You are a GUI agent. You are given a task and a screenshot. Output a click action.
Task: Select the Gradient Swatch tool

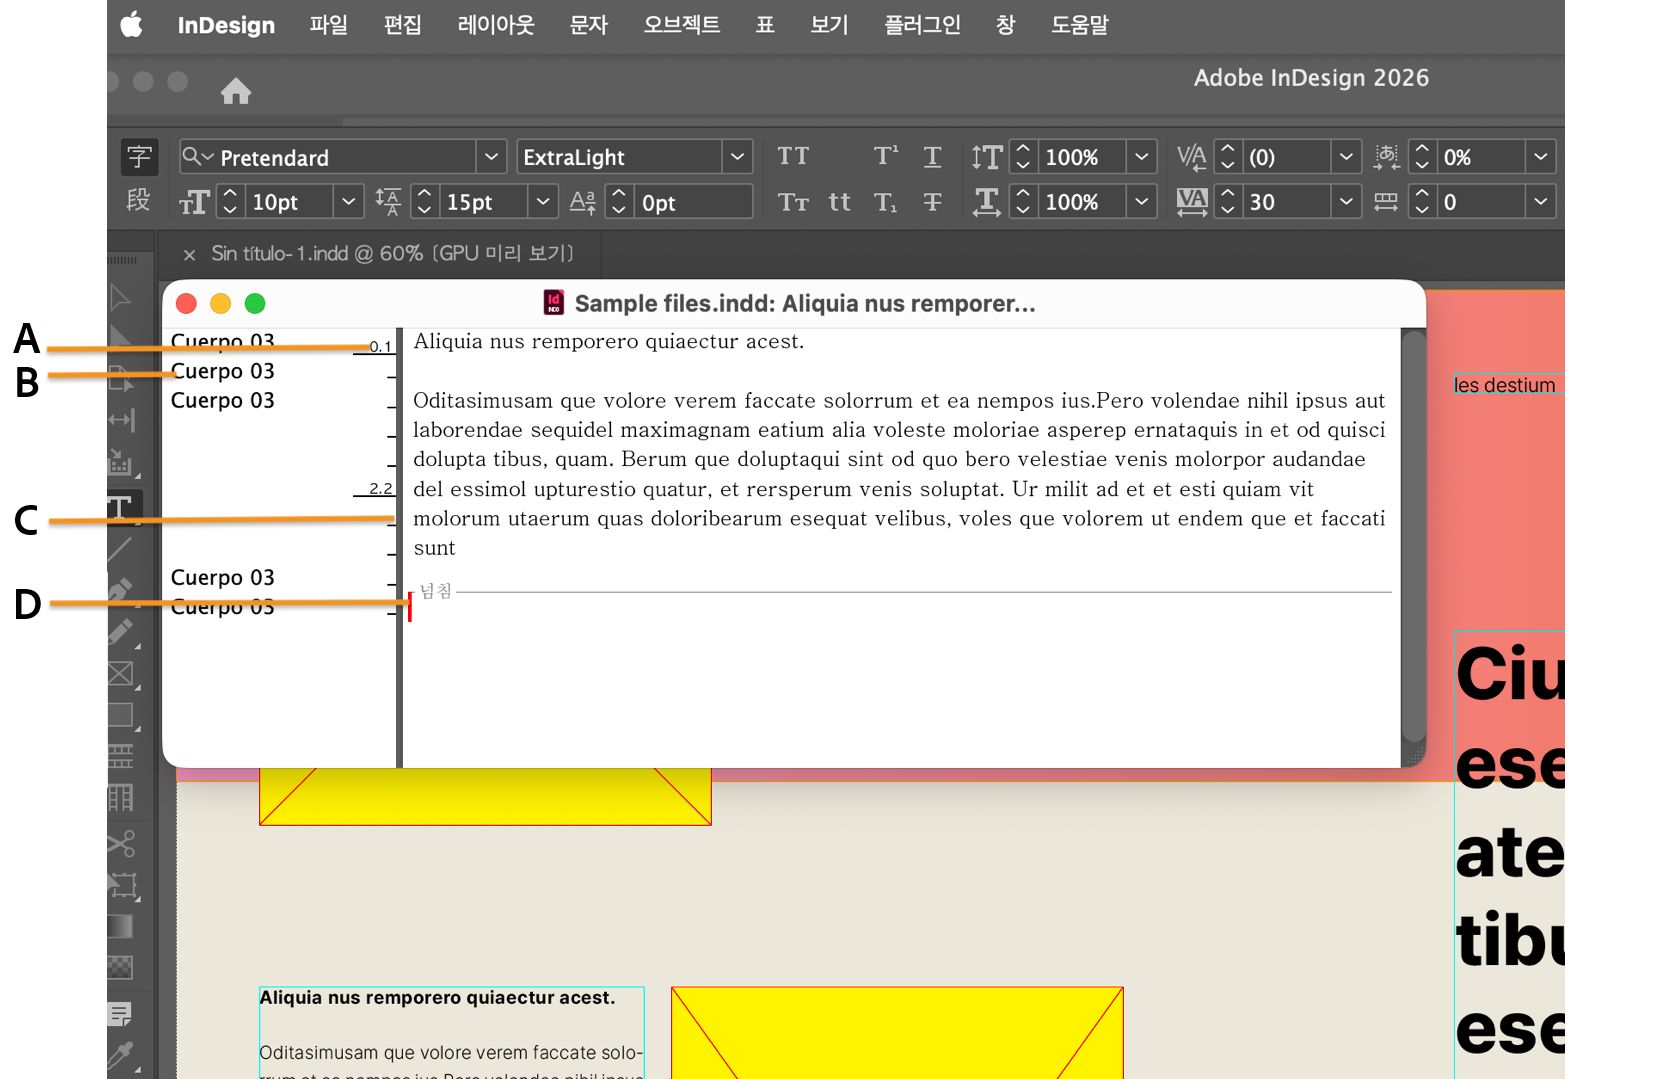point(121,926)
